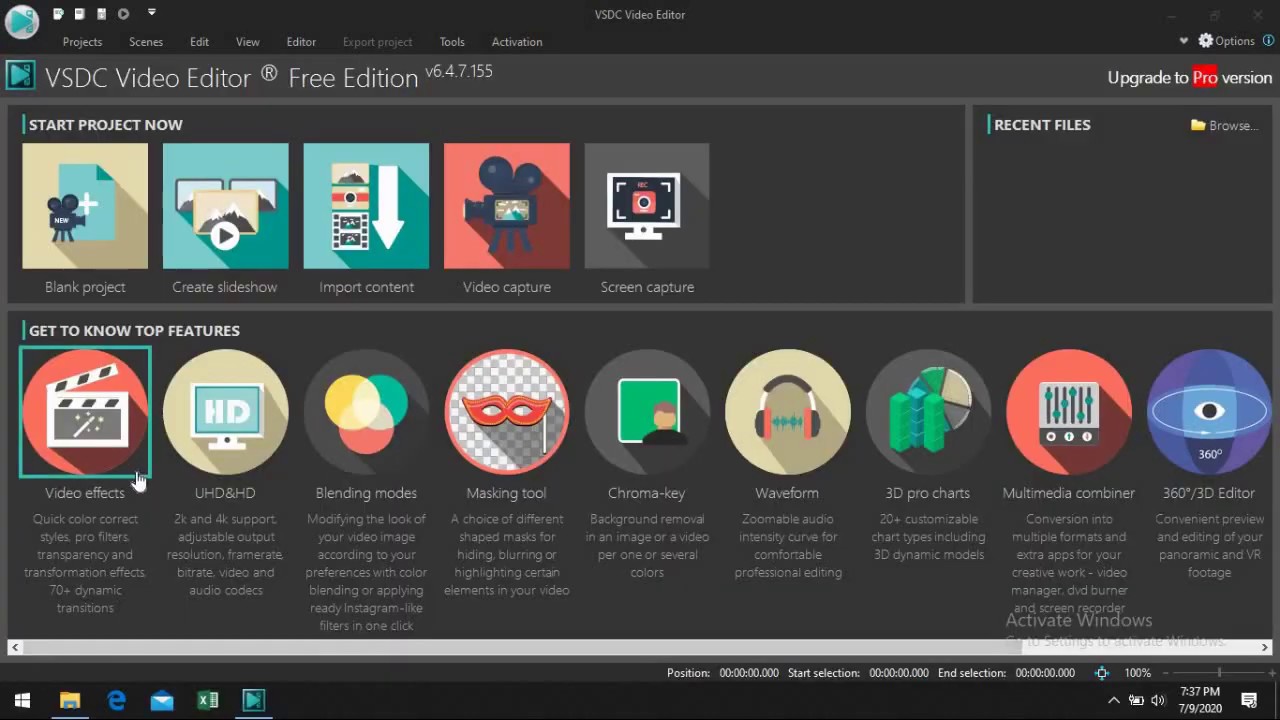1280x720 pixels.
Task: Click the features scrollbar right arrow
Action: click(x=1265, y=648)
